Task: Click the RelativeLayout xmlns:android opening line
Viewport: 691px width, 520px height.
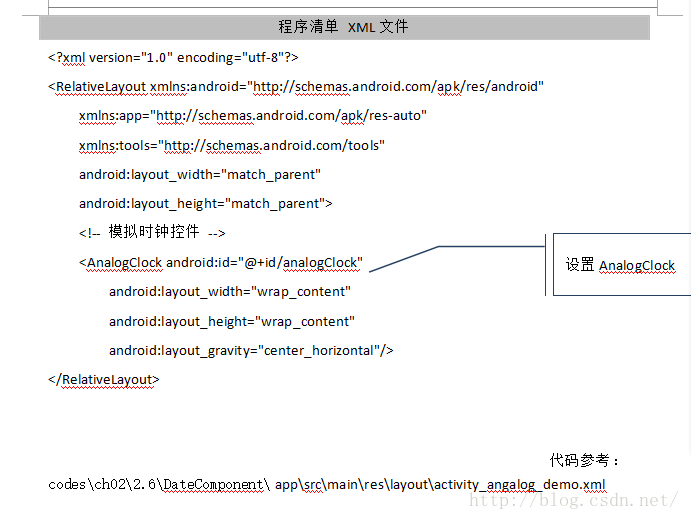Action: pos(296,87)
